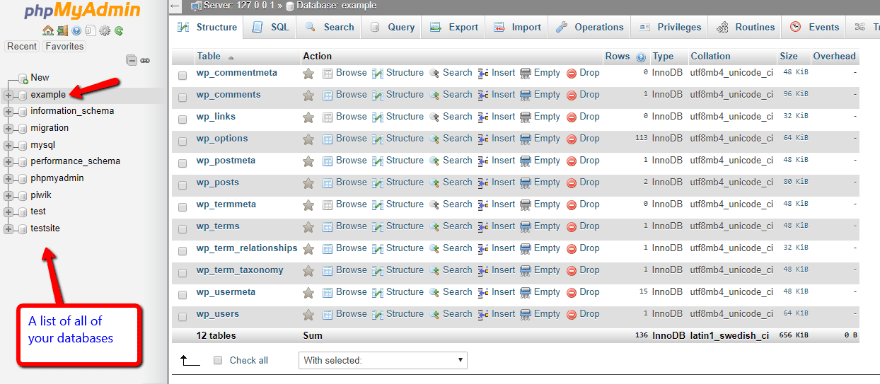Open the With selected dropdown

[383, 360]
